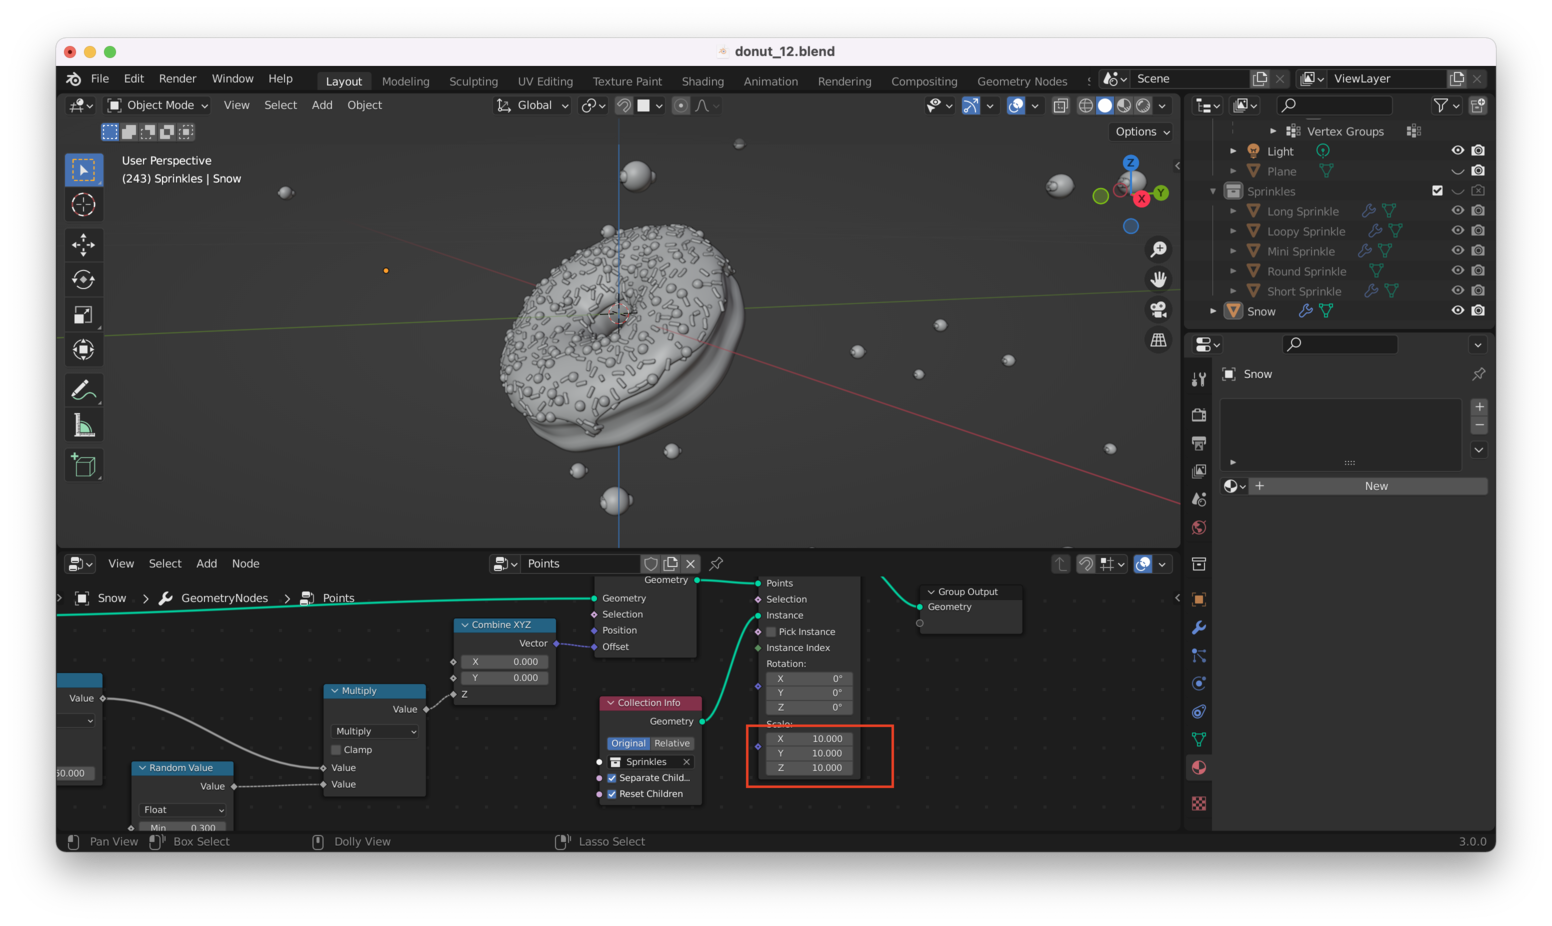Click the Scale X value field
This screenshot has width=1552, height=926.
tap(809, 739)
